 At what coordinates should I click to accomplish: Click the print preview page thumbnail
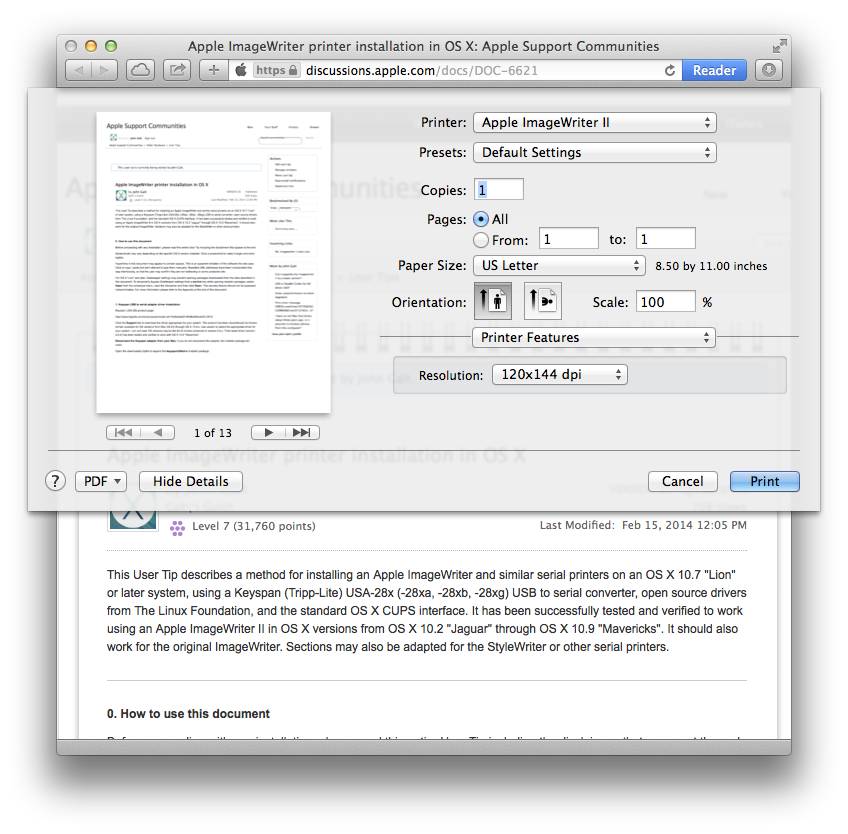coord(214,262)
